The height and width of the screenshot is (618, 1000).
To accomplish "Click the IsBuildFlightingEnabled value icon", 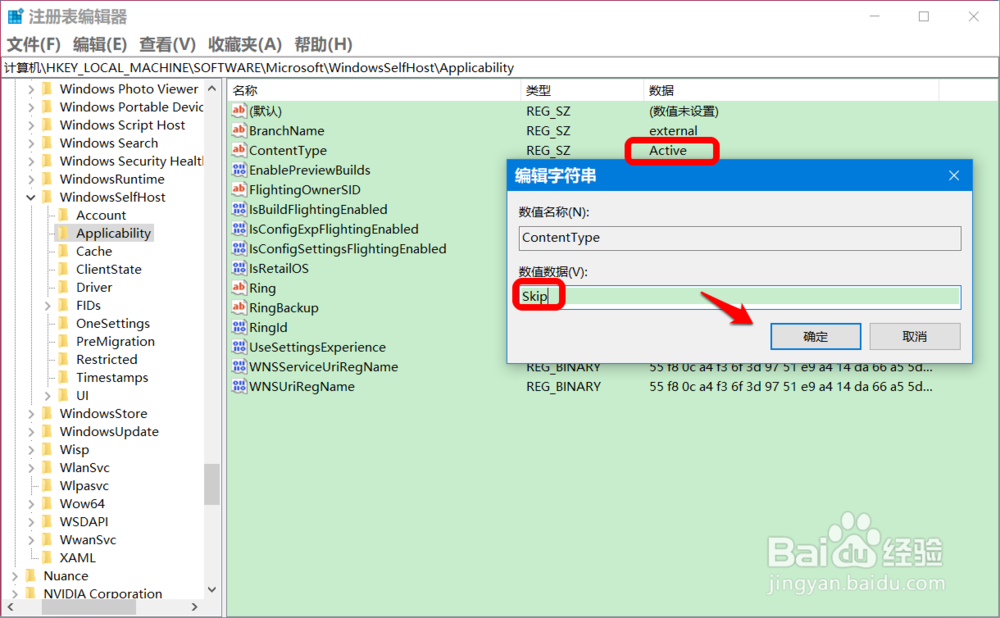I will point(239,209).
